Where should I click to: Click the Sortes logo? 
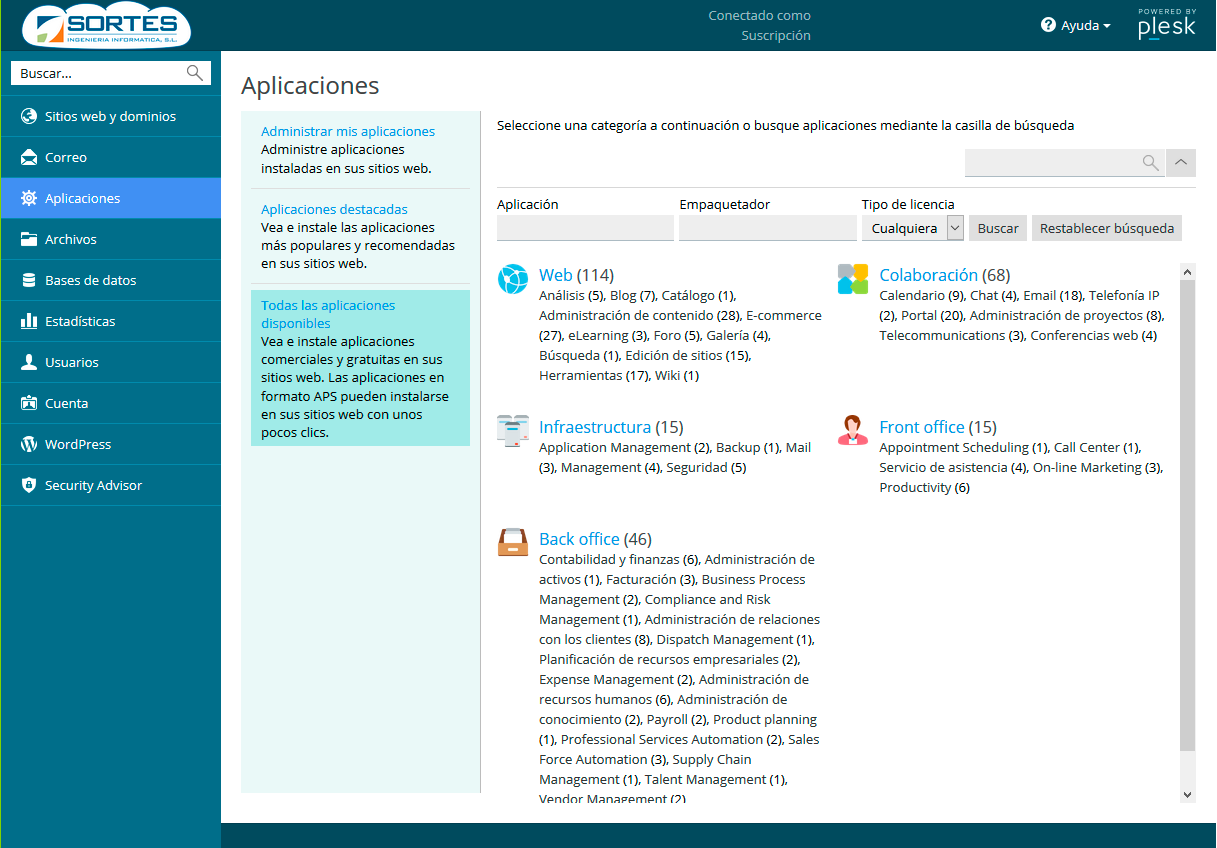(106, 25)
